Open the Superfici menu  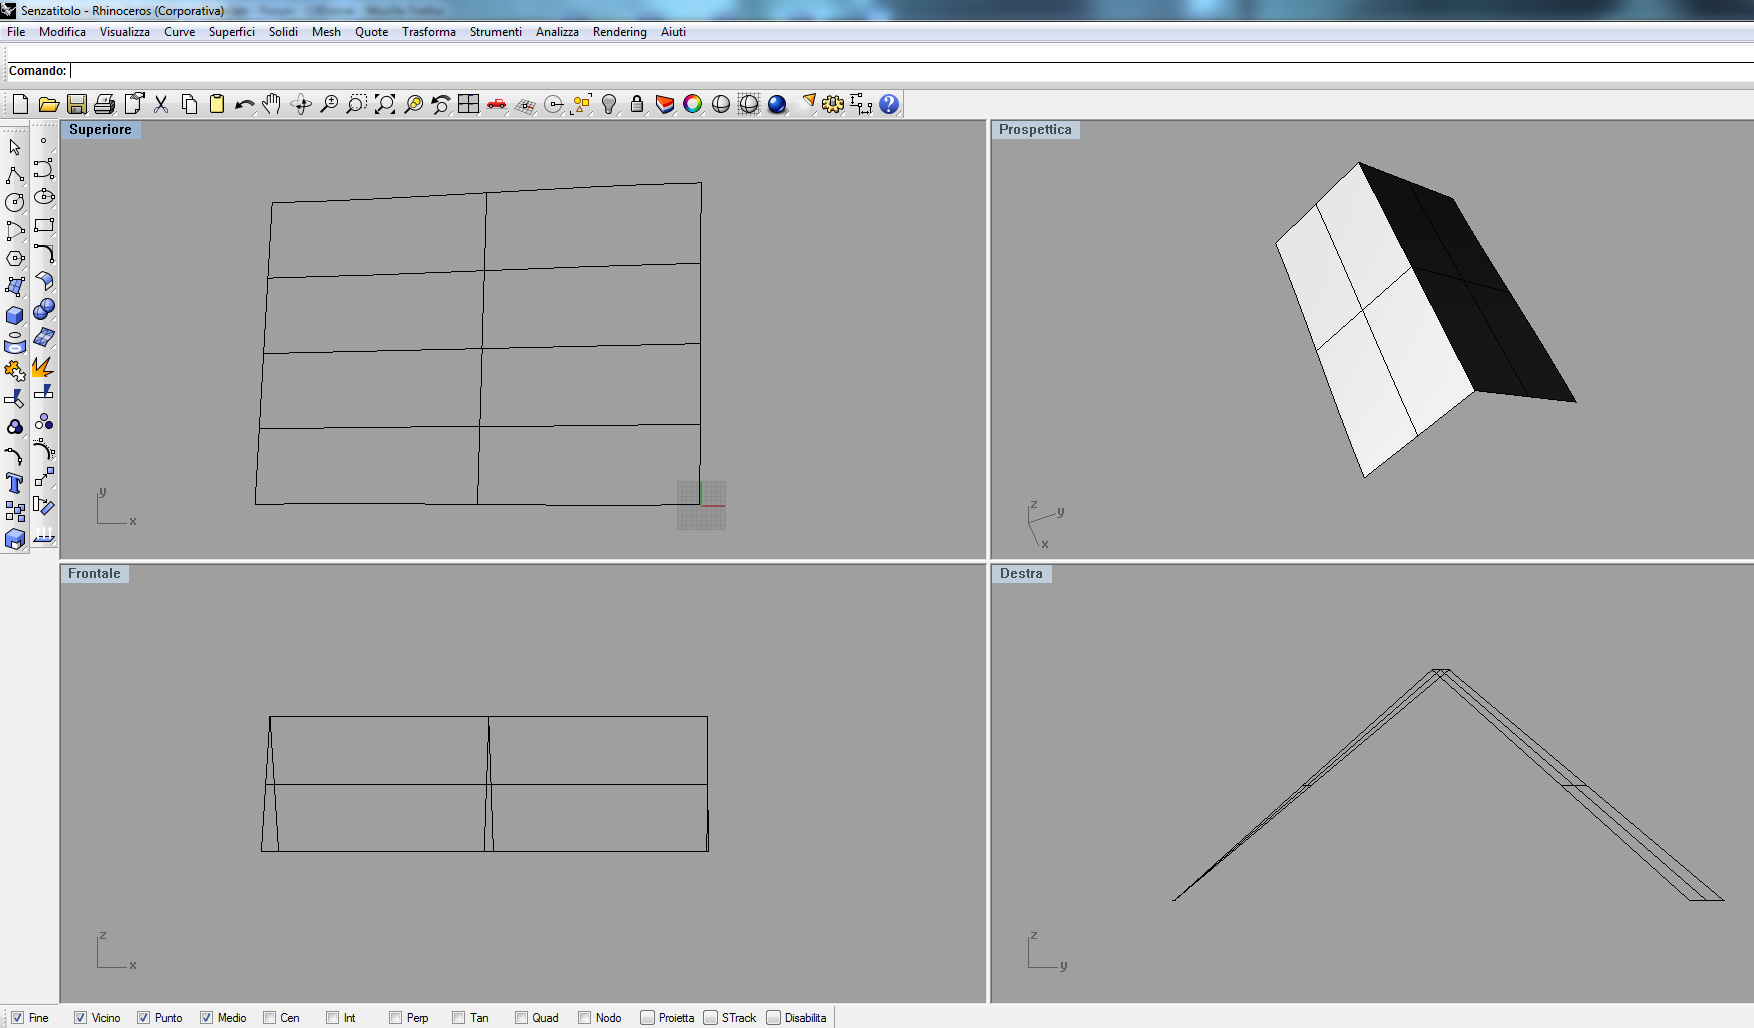pos(232,32)
